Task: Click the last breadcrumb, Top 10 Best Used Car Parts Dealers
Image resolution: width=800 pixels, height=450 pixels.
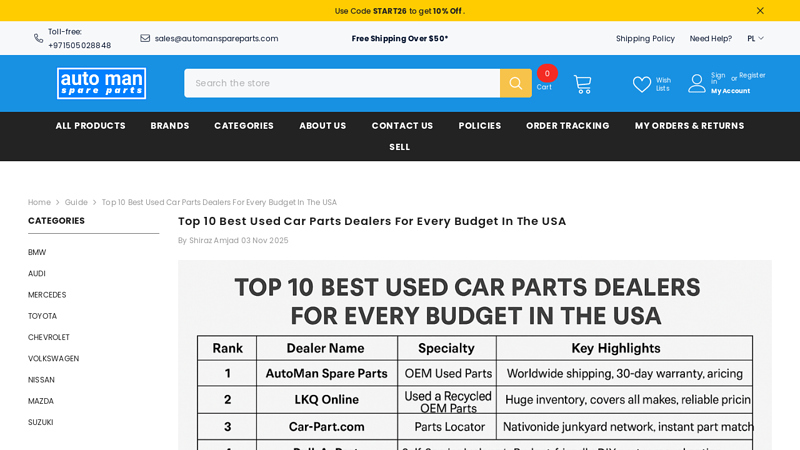Action: [x=219, y=202]
